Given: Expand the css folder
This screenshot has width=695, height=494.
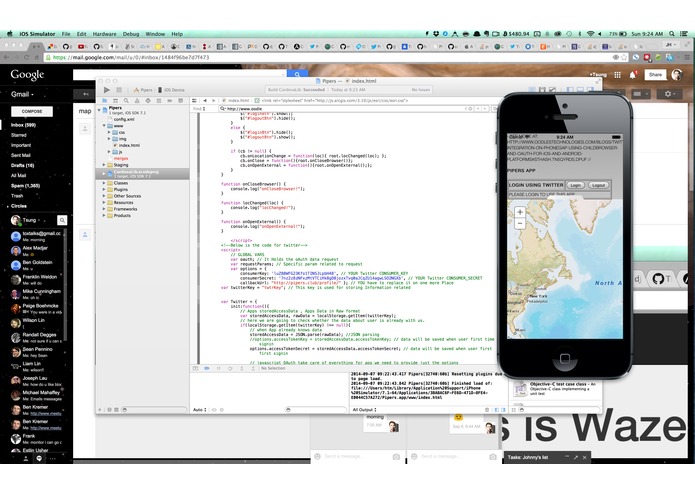Looking at the screenshot, I should [109, 132].
